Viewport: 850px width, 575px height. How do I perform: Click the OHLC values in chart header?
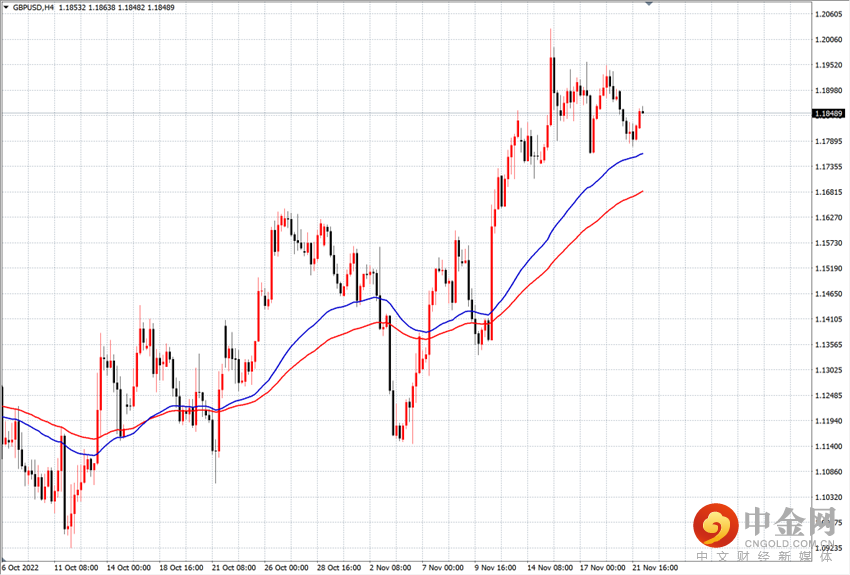pyautogui.click(x=117, y=8)
